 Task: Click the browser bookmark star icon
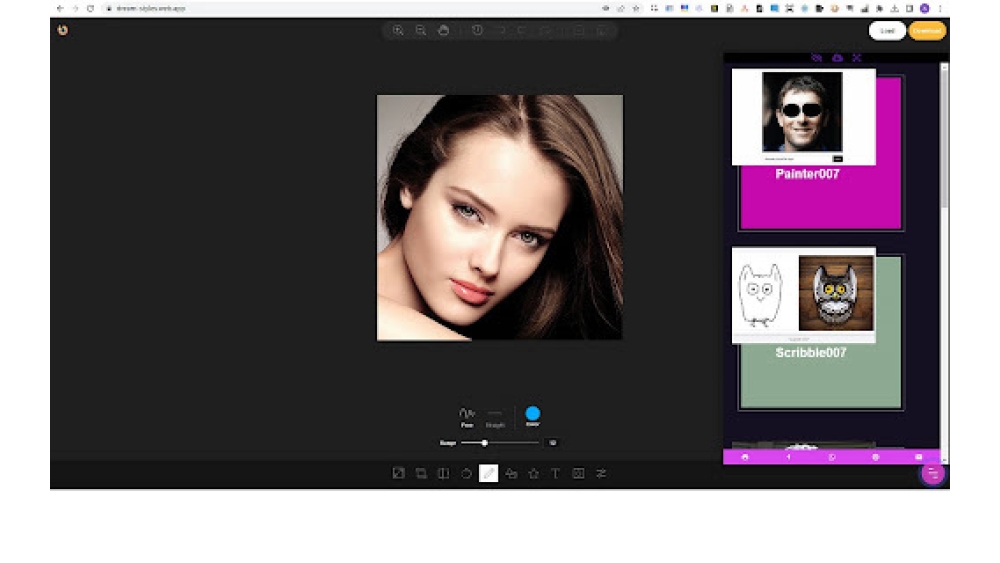(636, 8)
